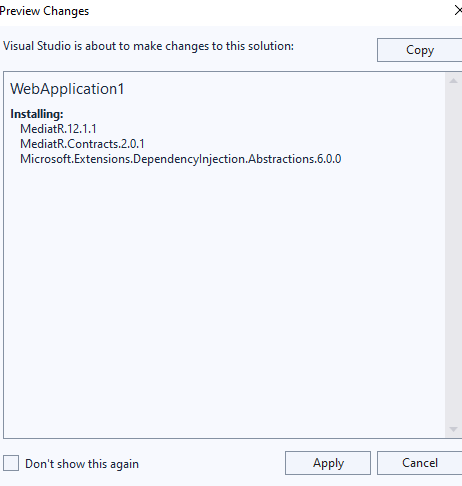The image size is (462, 486).
Task: Copy the list of changes
Action: (420, 50)
